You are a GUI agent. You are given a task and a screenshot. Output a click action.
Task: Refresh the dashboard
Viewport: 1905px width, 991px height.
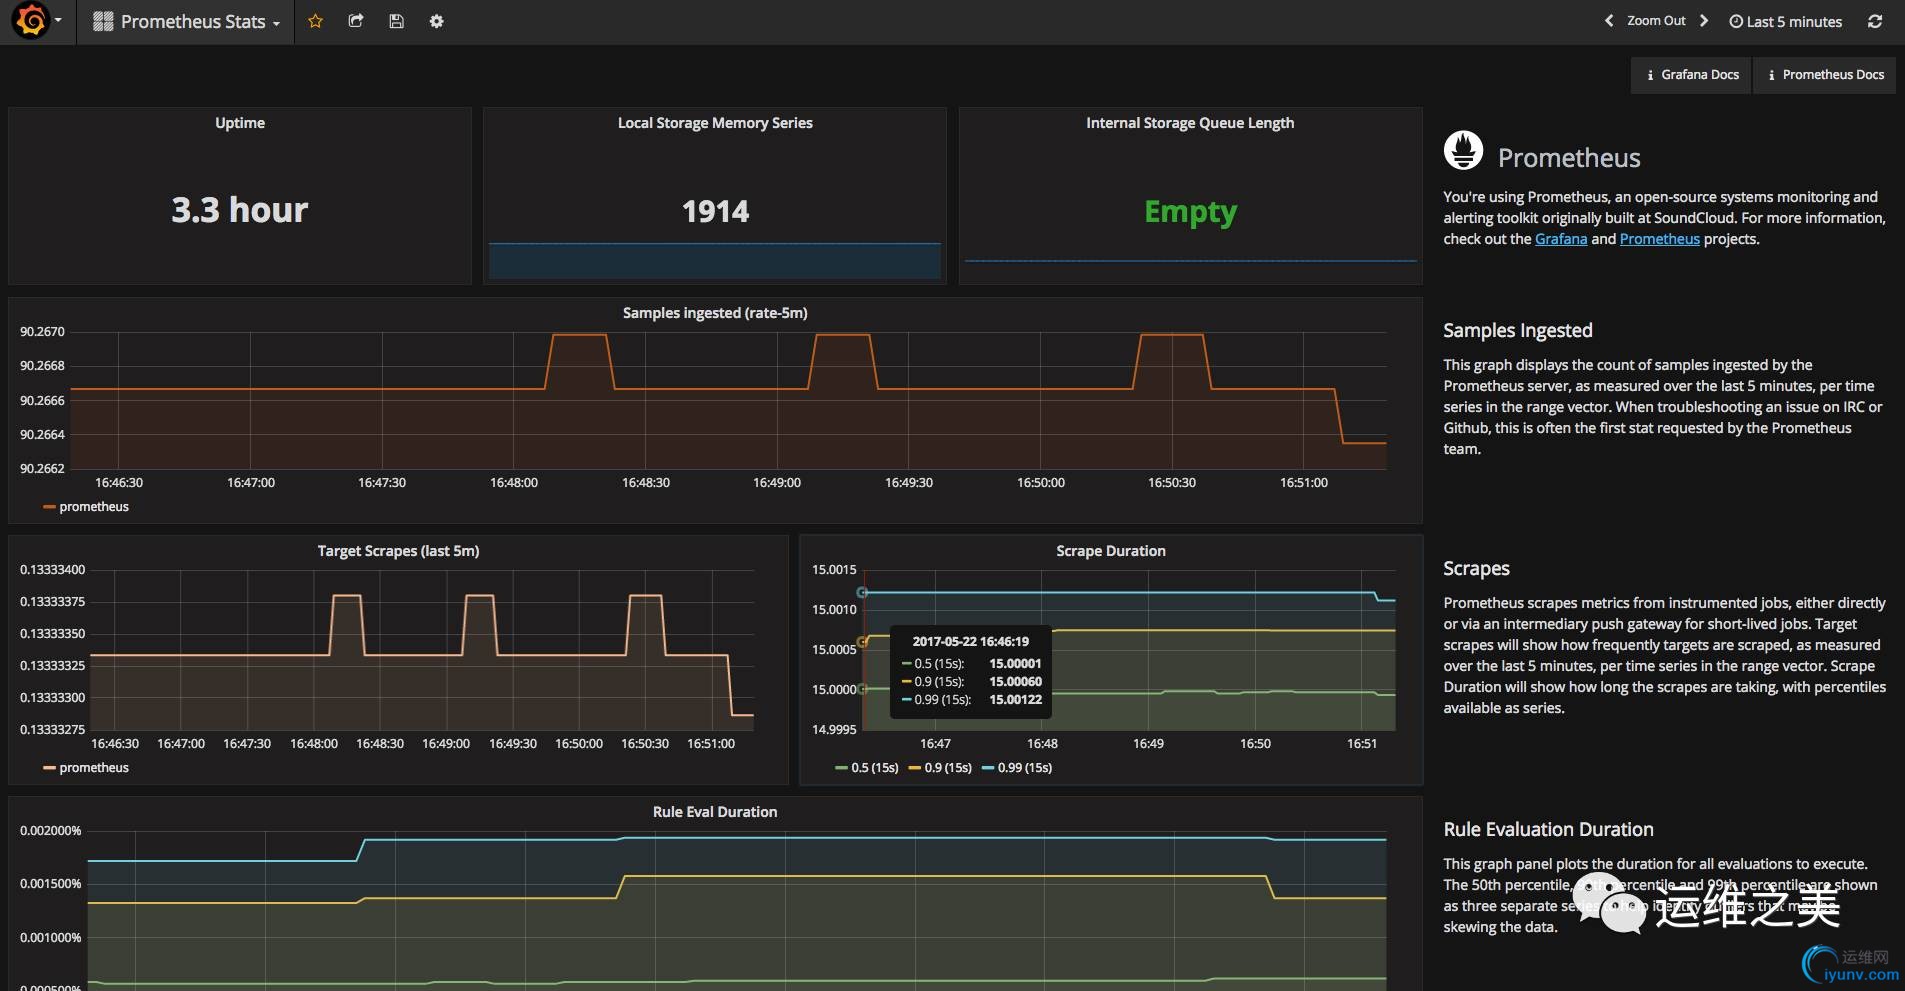pos(1875,21)
